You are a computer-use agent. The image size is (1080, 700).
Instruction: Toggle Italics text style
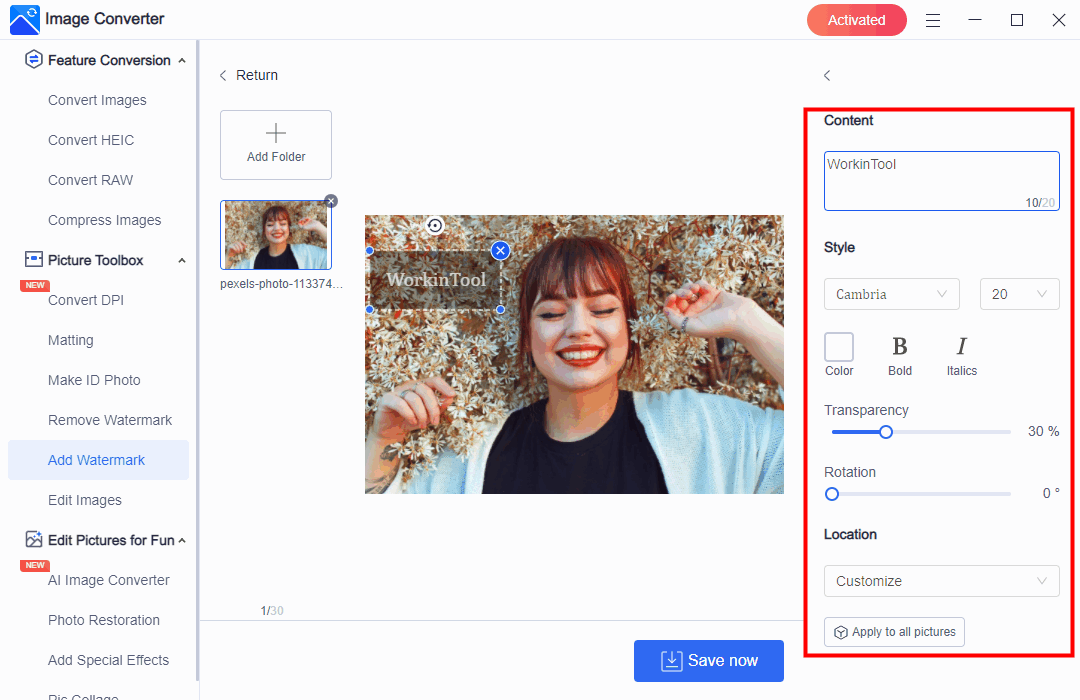pyautogui.click(x=961, y=347)
